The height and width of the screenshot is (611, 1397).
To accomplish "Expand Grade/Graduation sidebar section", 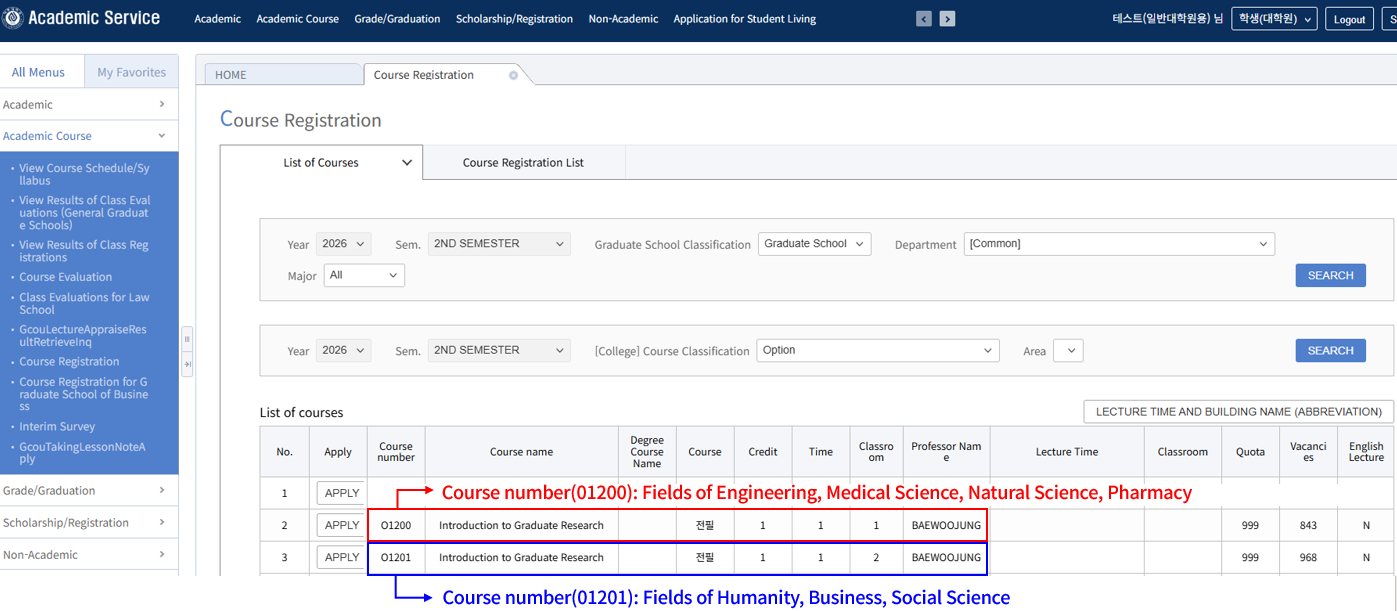I will [x=89, y=490].
